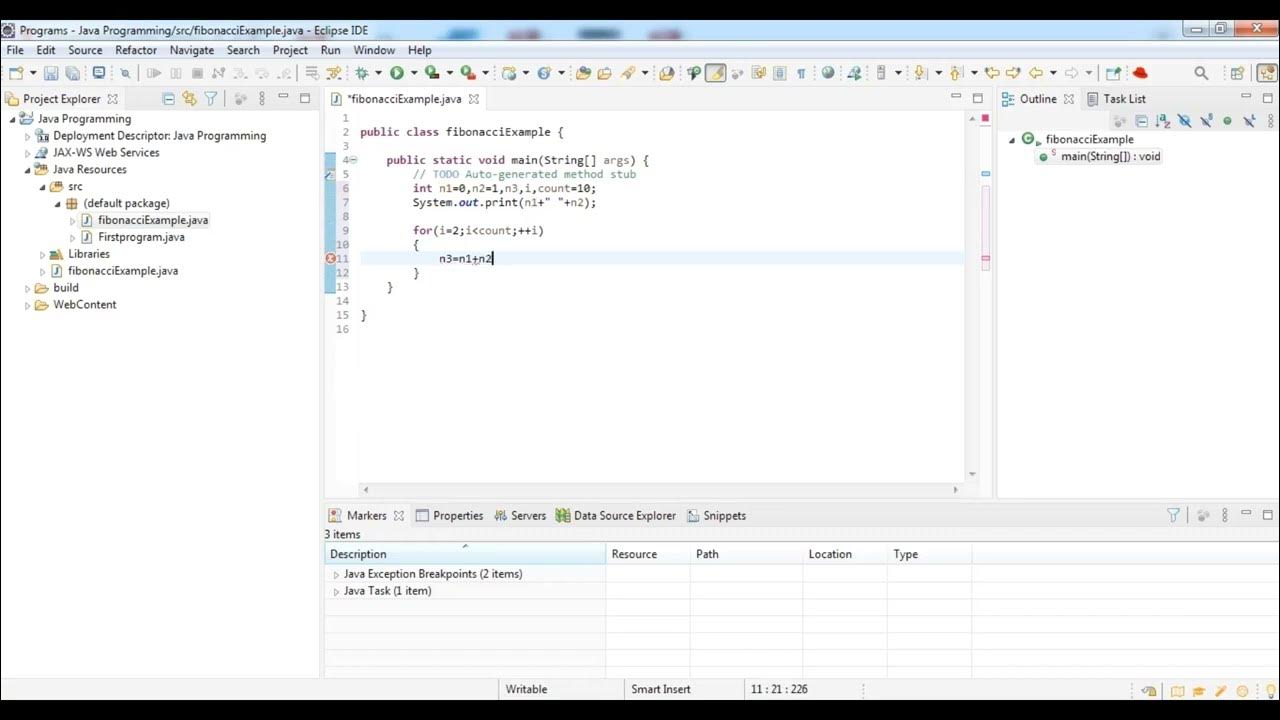Image resolution: width=1280 pixels, height=720 pixels.
Task: Toggle Link with Editor in Project Explorer
Action: pyautogui.click(x=189, y=98)
